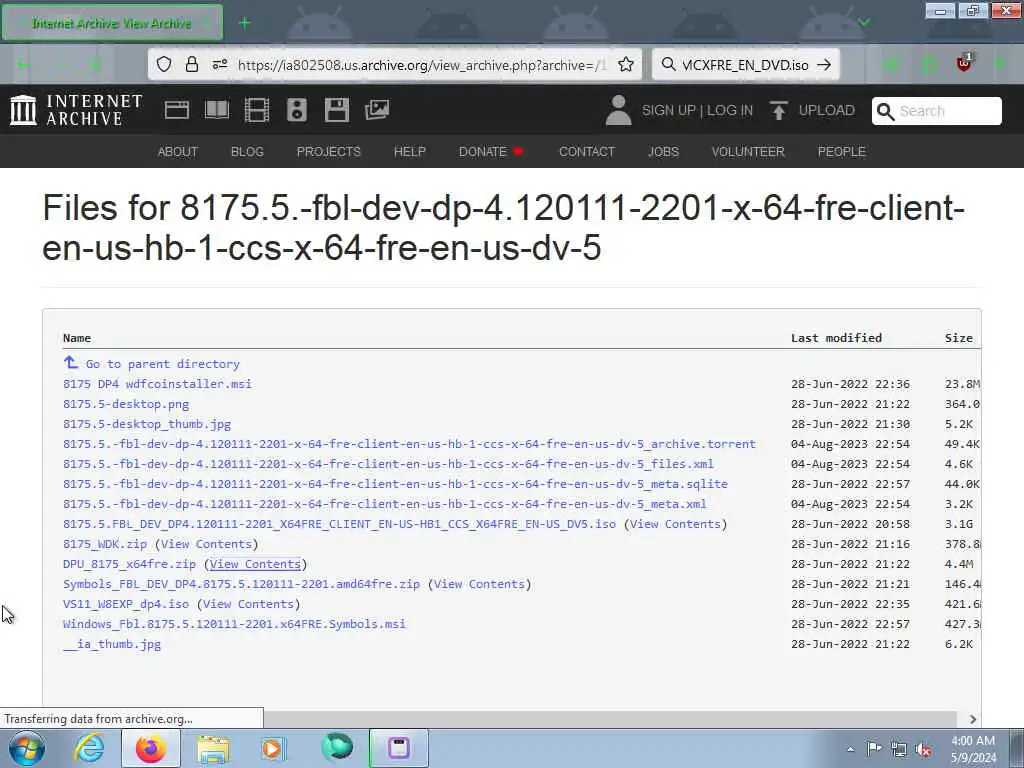Click the network tray icon
1024x768 pixels.
(x=899, y=750)
